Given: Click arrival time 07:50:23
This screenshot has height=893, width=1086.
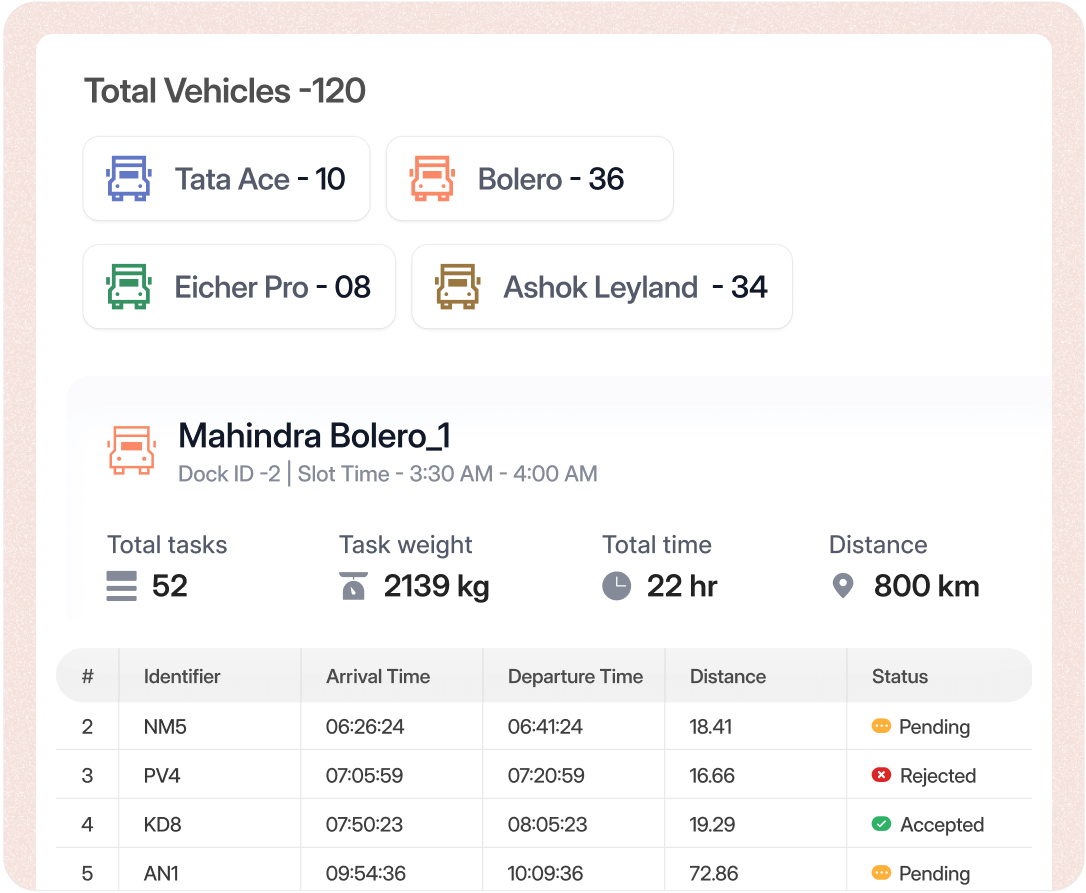Looking at the screenshot, I should point(364,824).
